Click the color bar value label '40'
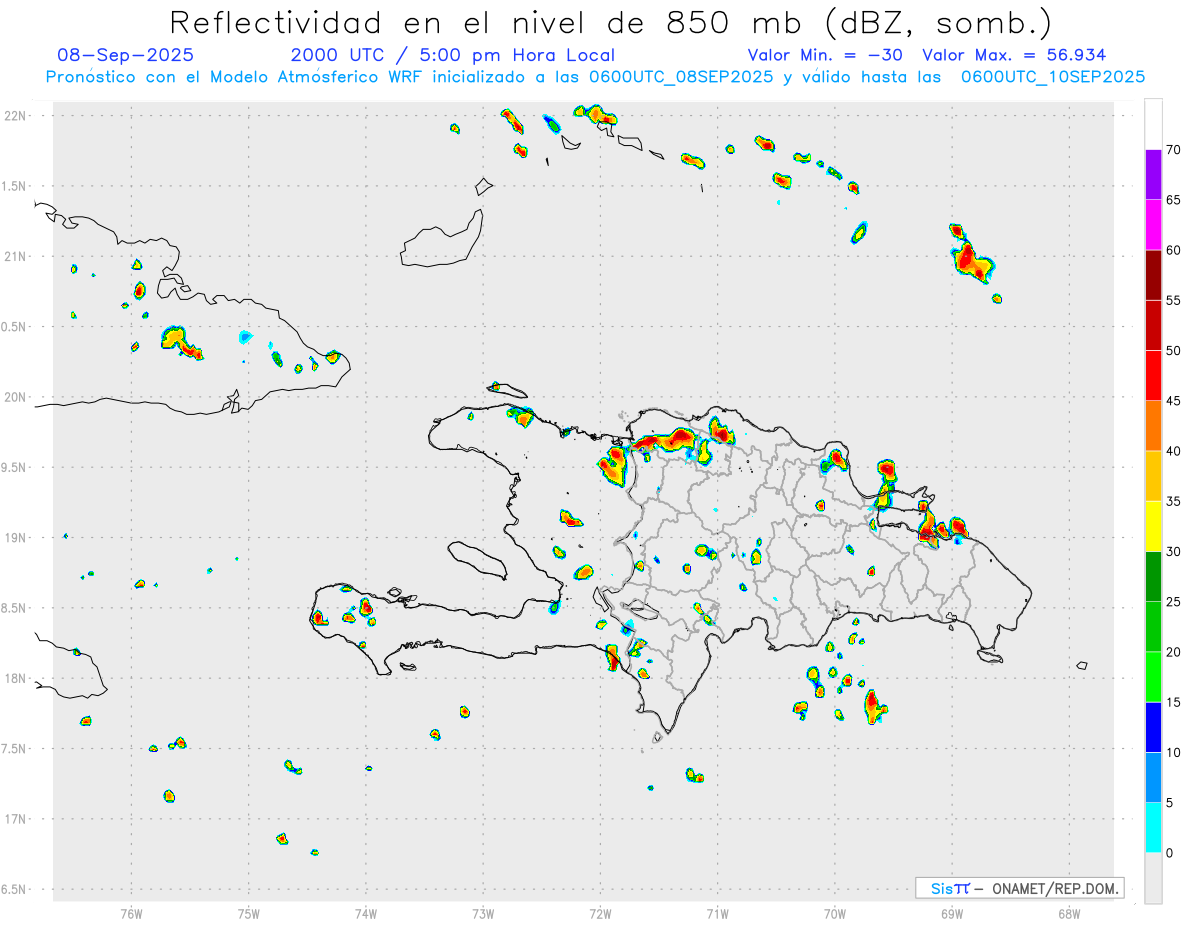 [1174, 451]
